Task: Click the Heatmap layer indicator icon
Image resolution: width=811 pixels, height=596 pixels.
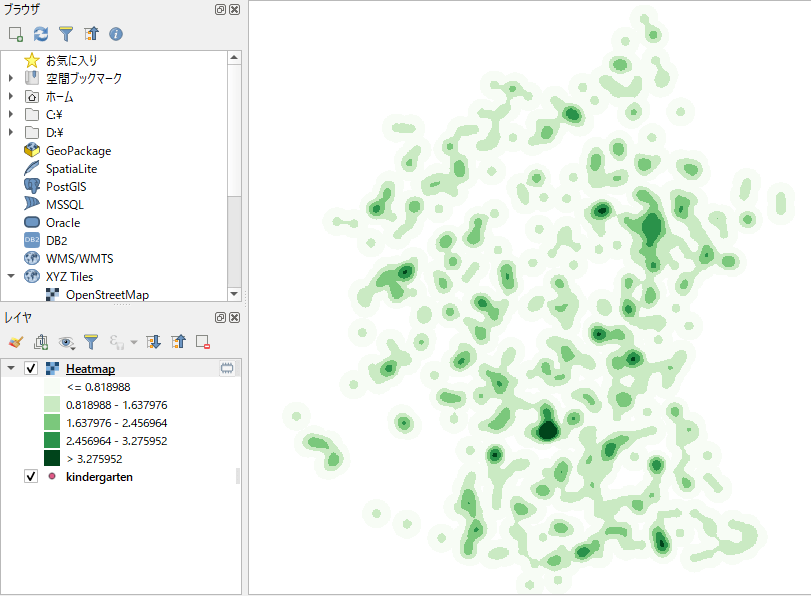Action: pyautogui.click(x=227, y=368)
